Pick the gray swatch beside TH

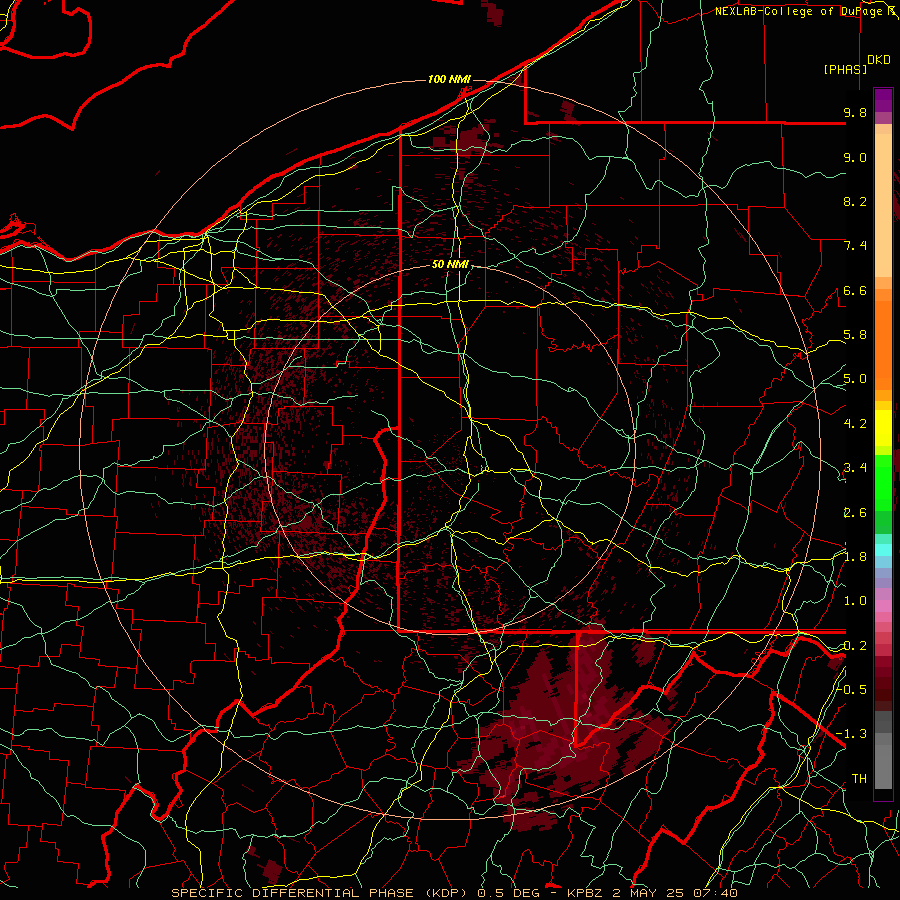(x=883, y=767)
